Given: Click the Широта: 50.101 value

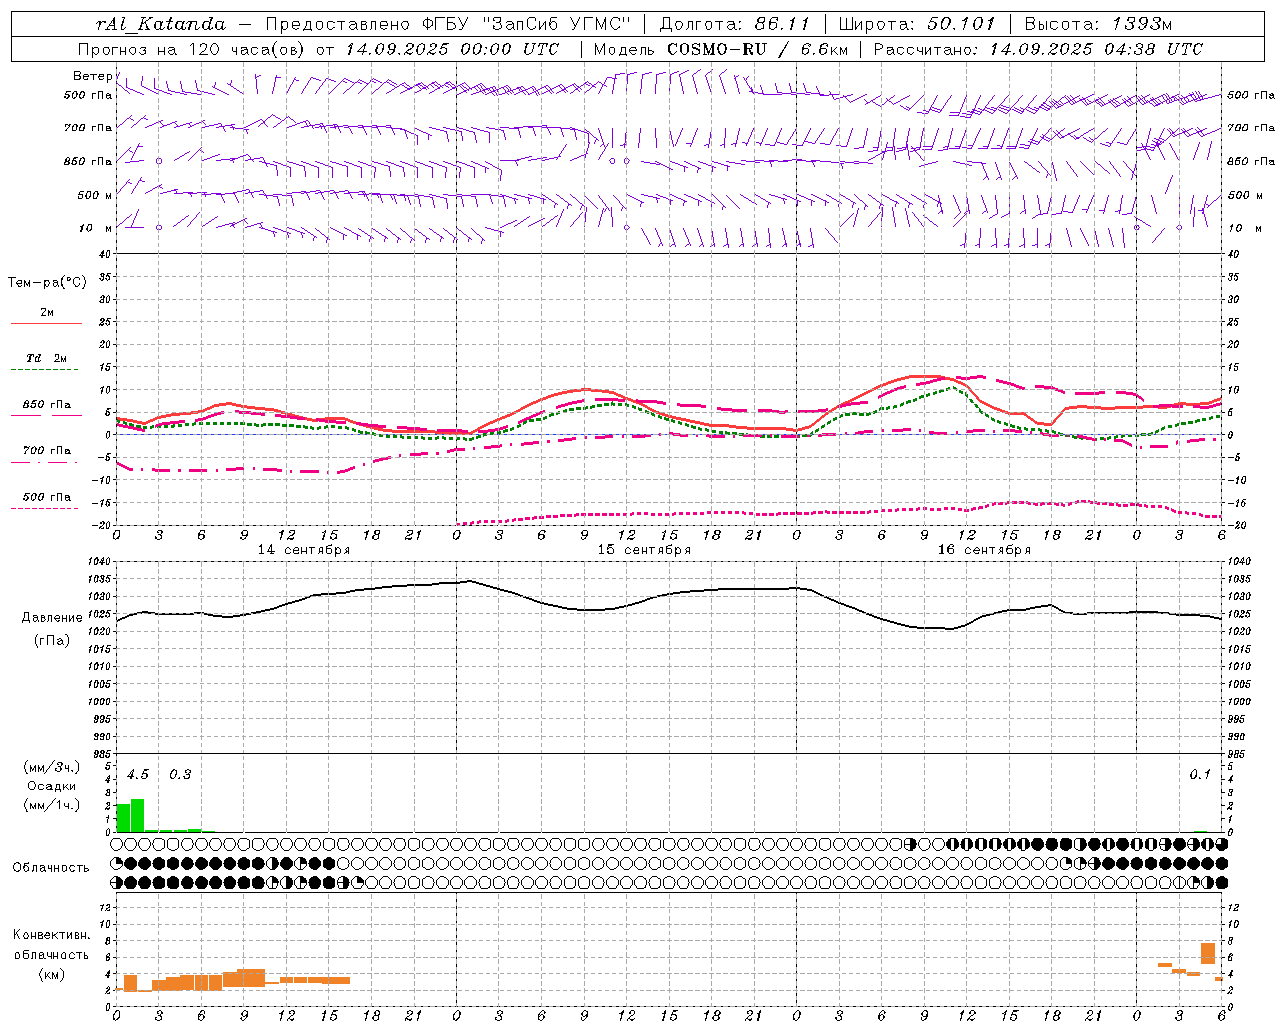Looking at the screenshot, I should click(917, 24).
